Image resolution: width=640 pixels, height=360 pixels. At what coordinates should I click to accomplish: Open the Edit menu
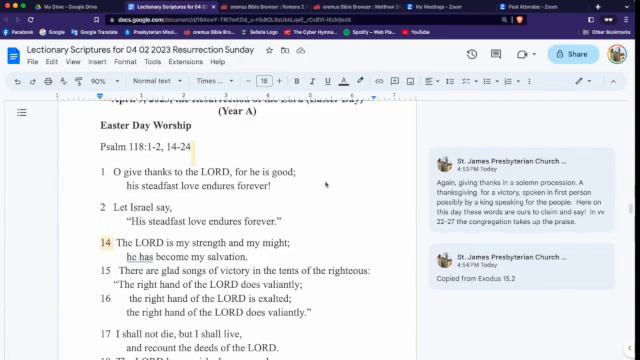click(x=51, y=62)
